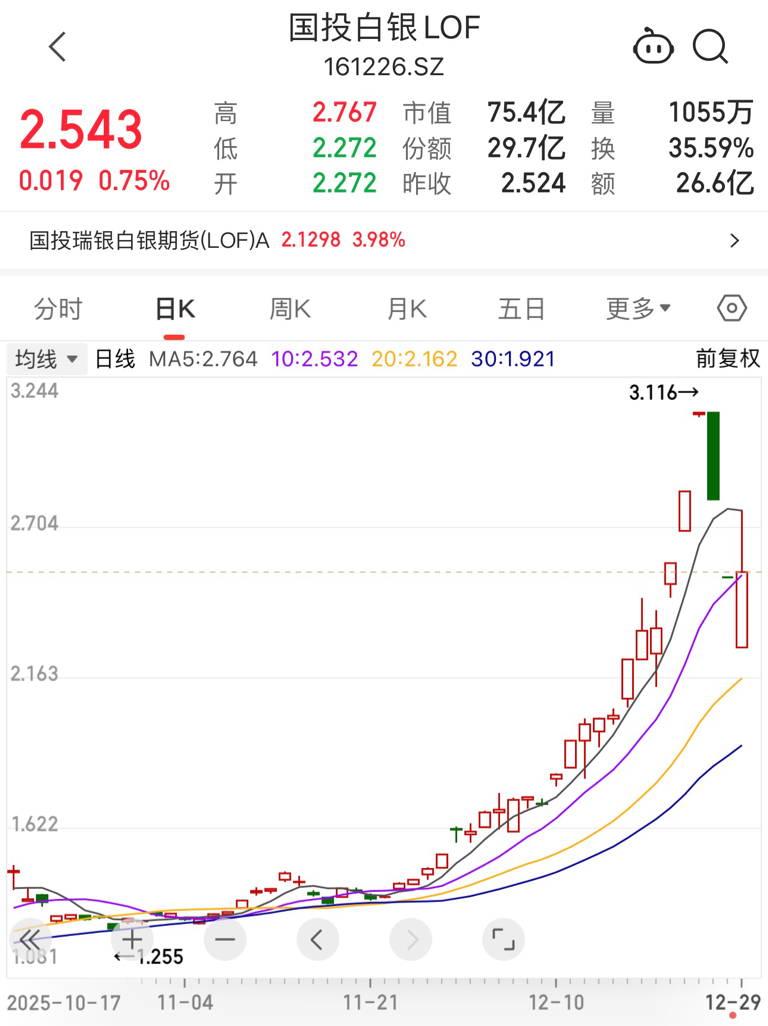The image size is (768, 1026).
Task: Expand the 更多 period dropdown
Action: [x=638, y=308]
